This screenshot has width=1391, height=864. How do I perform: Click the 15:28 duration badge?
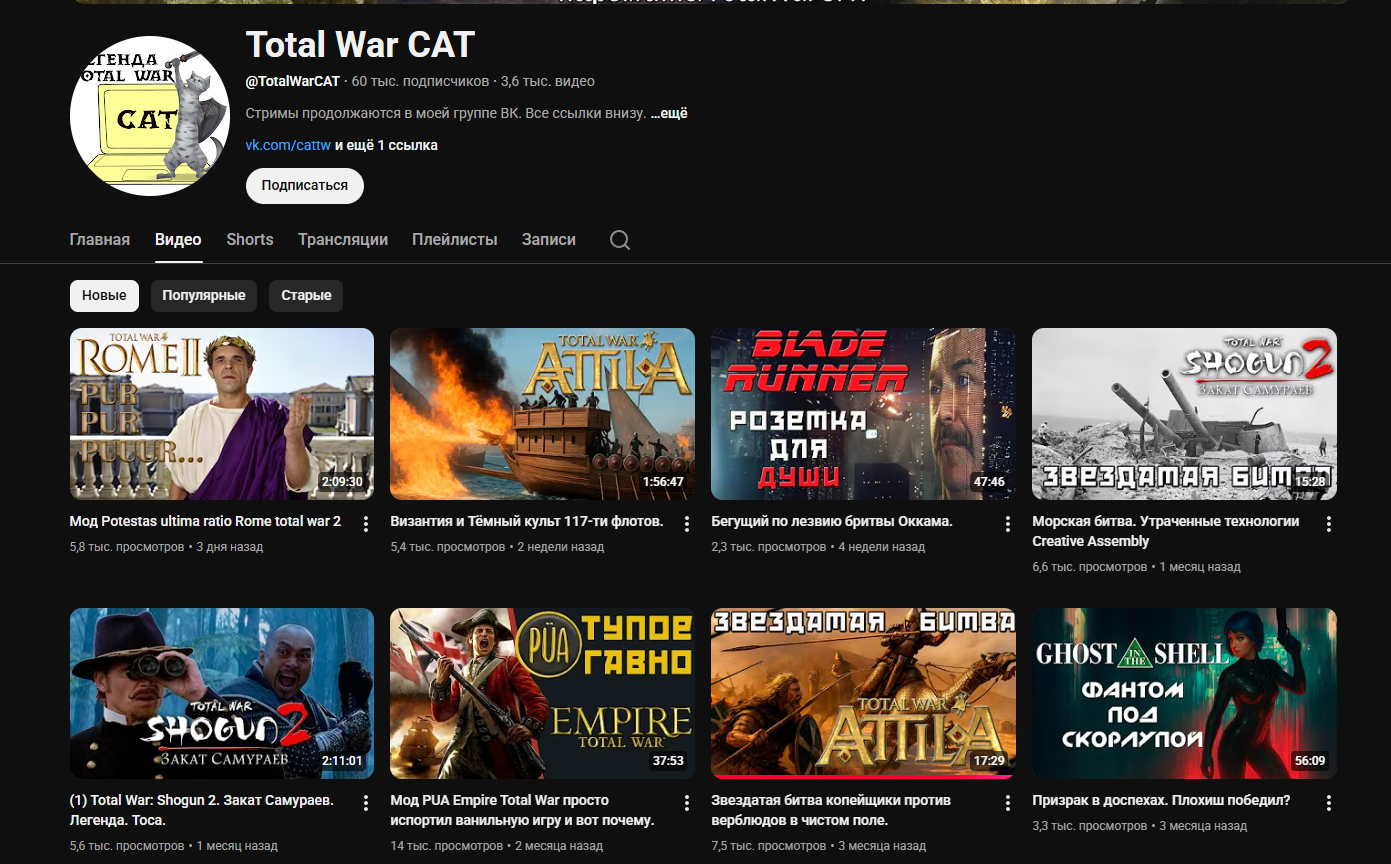pos(1310,482)
